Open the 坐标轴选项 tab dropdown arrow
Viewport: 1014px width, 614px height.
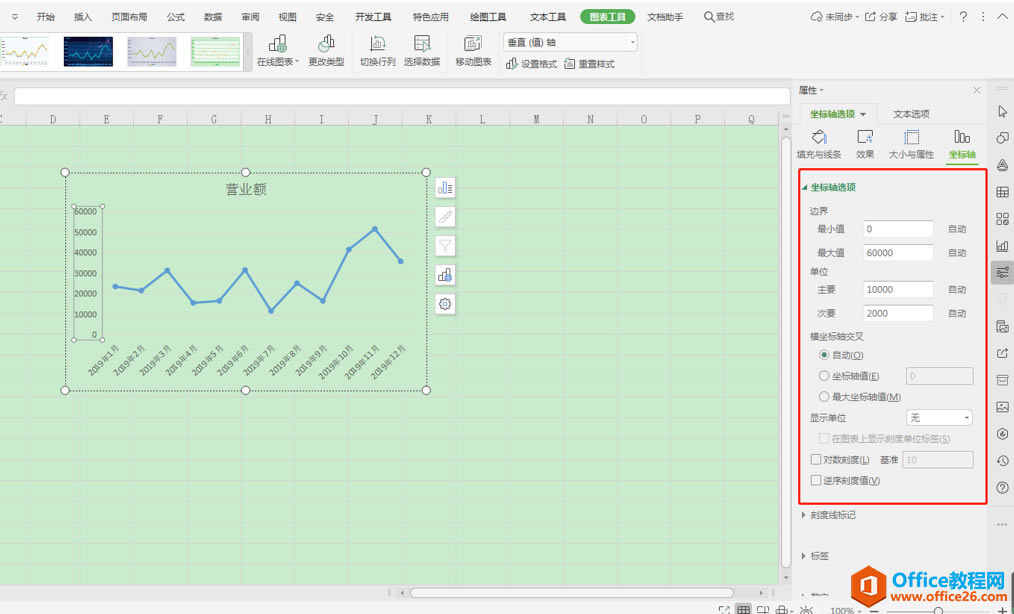pos(863,115)
